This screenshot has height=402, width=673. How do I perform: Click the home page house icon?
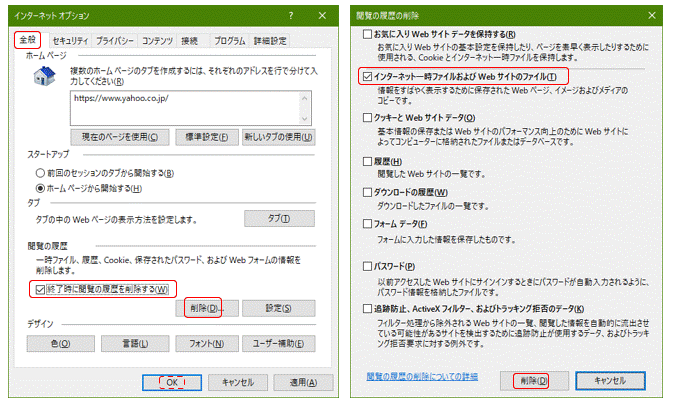click(x=45, y=79)
